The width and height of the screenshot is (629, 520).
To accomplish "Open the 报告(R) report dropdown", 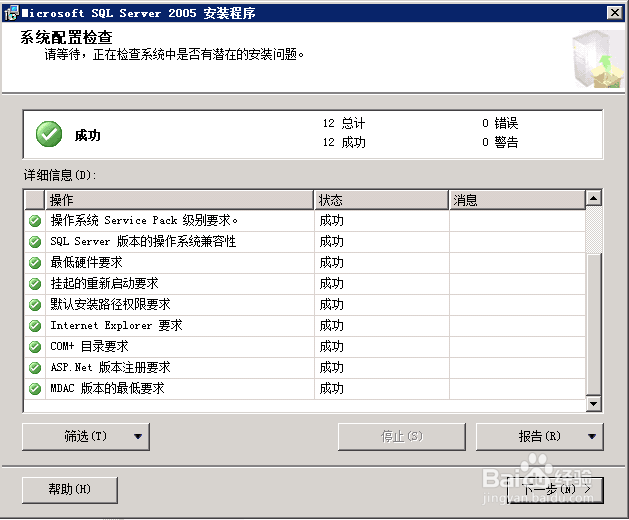I will pyautogui.click(x=540, y=437).
